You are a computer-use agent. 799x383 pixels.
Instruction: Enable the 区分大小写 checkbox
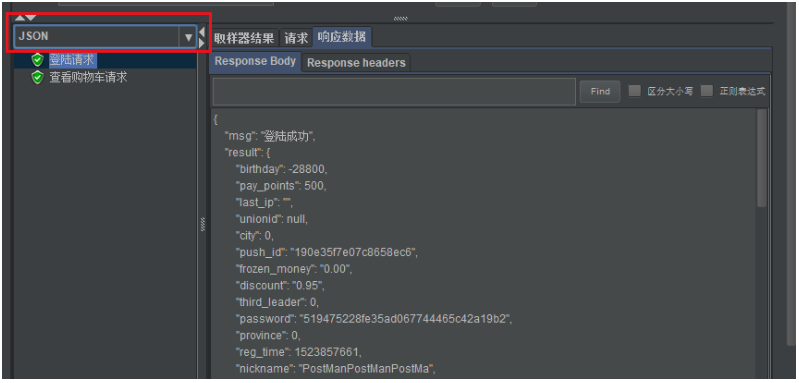pos(634,91)
